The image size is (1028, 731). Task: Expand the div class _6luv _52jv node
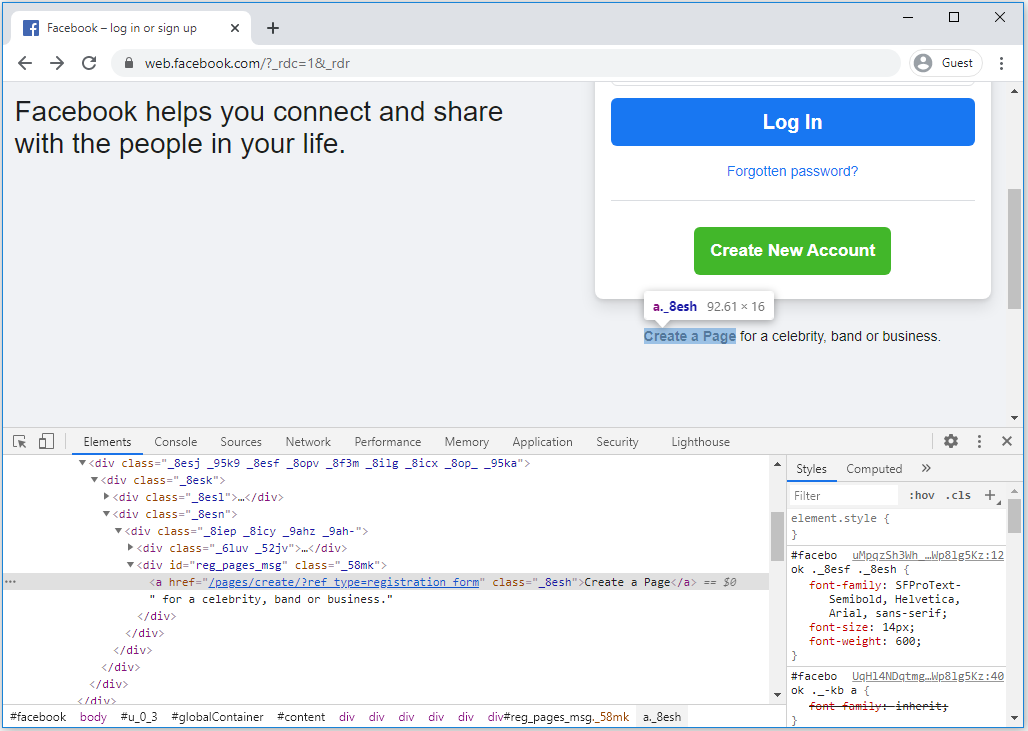coord(130,547)
